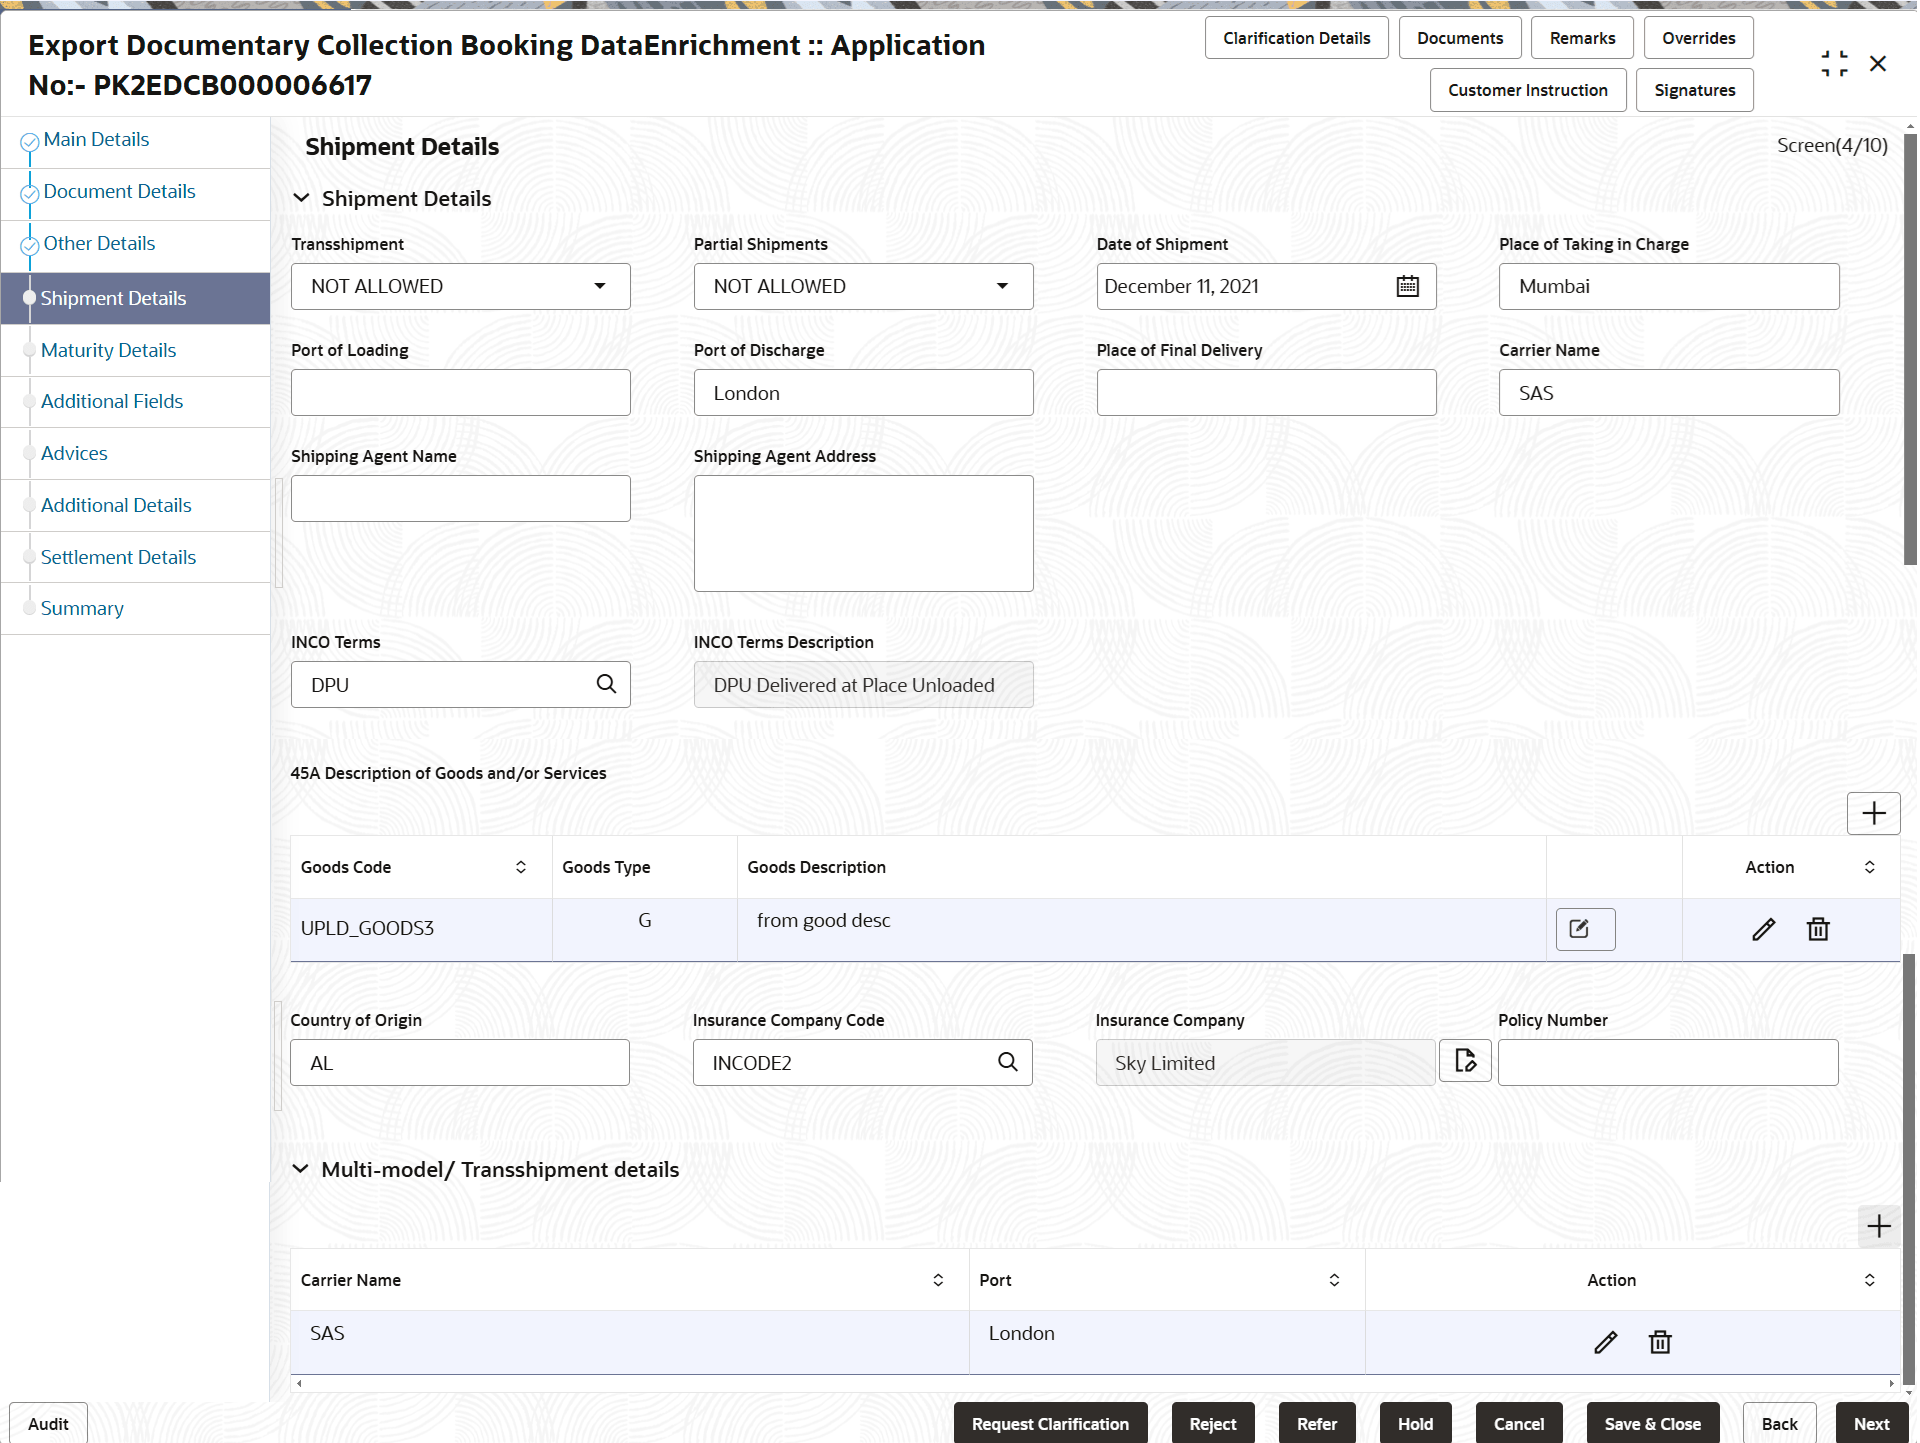Open the Customer Instruction button
1920x1443 pixels.
tap(1527, 90)
